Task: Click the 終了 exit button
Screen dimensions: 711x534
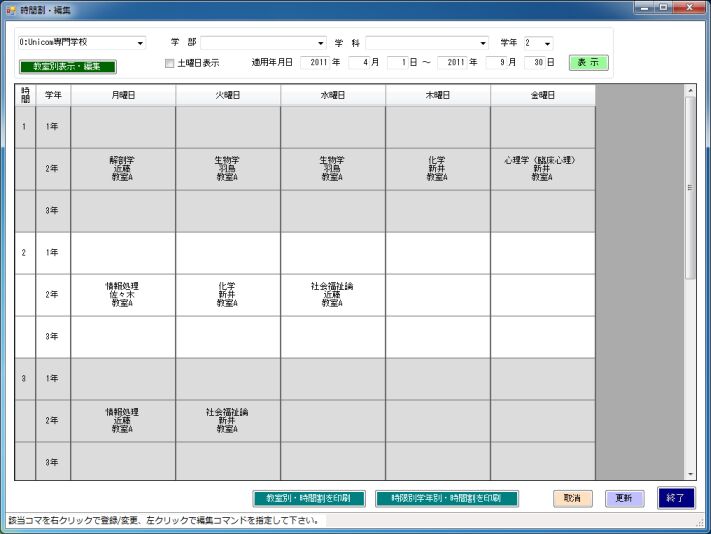Action: pyautogui.click(x=676, y=498)
